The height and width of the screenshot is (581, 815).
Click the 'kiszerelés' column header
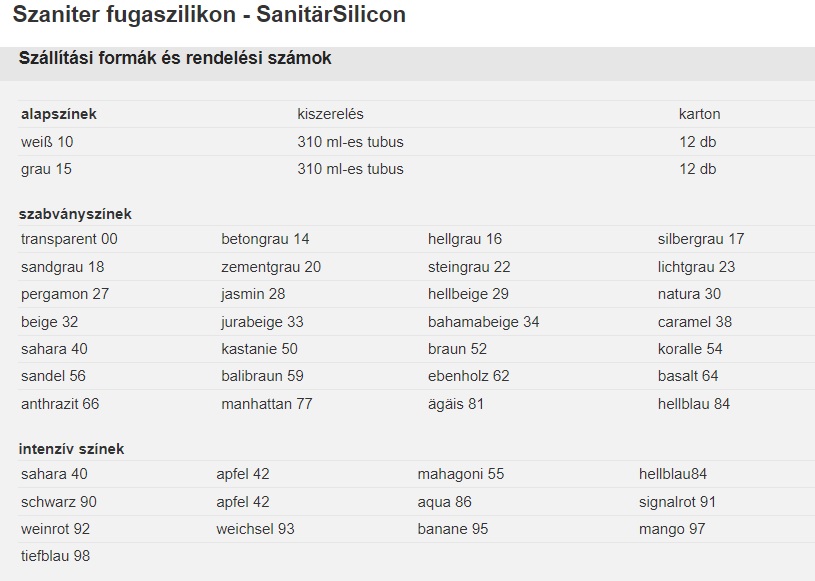click(x=330, y=114)
